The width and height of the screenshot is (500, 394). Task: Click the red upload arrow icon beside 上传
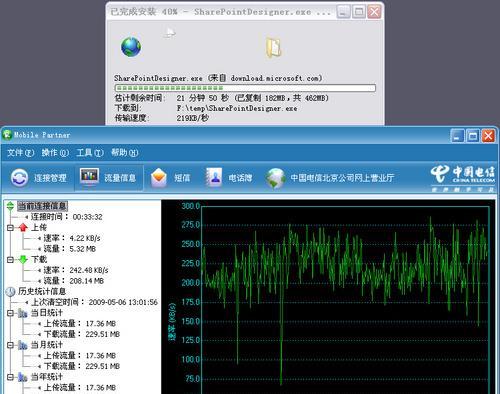[23, 227]
